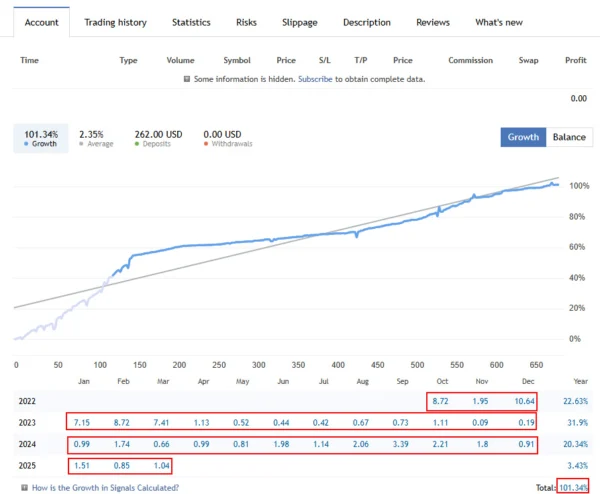Screen dimensions: 600x494
Task: Click the blue Growth legend dot
Action: [27, 145]
